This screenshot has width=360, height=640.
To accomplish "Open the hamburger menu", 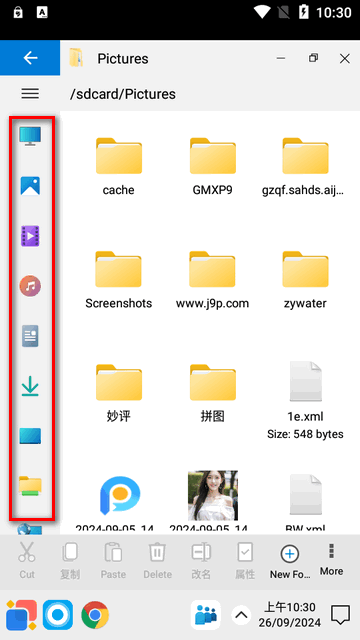I will click(30, 93).
